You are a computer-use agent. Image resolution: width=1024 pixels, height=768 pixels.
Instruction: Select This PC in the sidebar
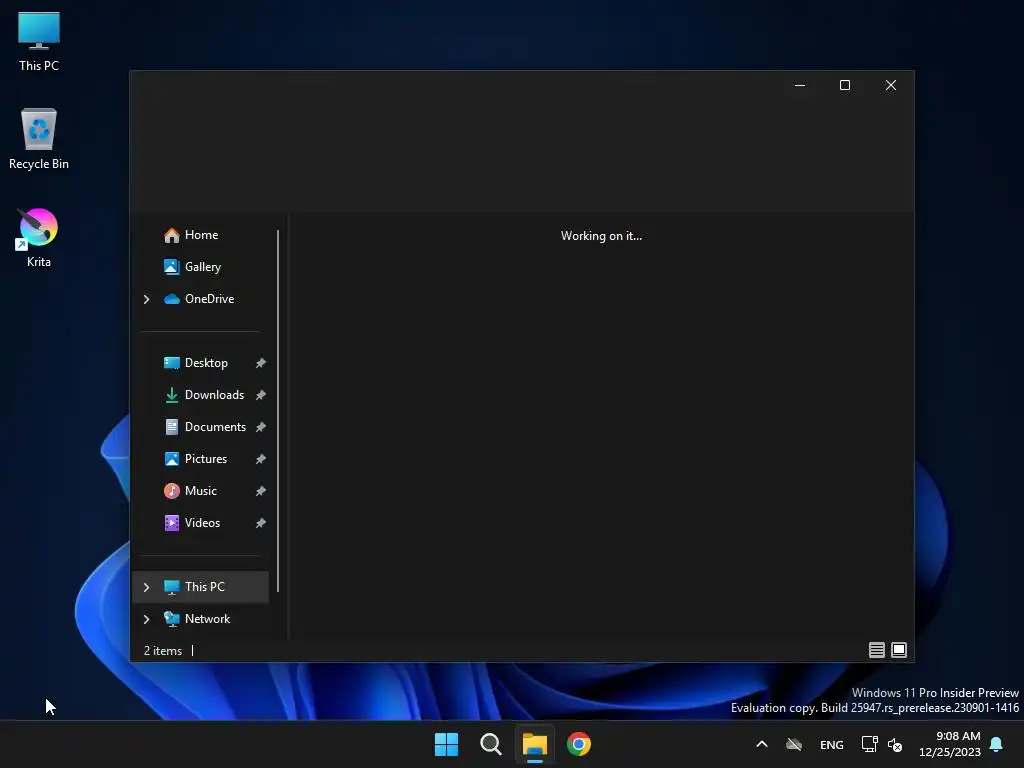pos(200,587)
